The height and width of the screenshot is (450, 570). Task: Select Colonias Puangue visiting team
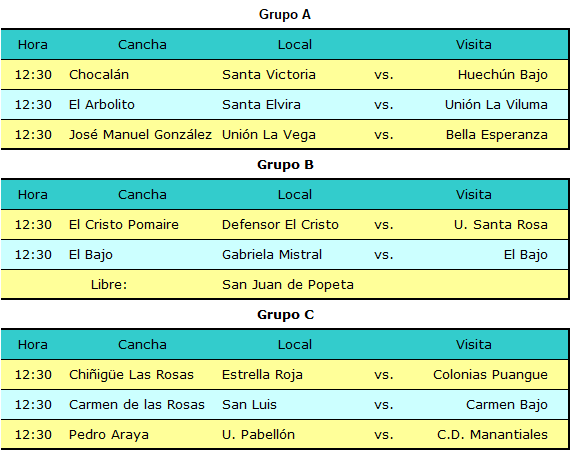coord(490,375)
